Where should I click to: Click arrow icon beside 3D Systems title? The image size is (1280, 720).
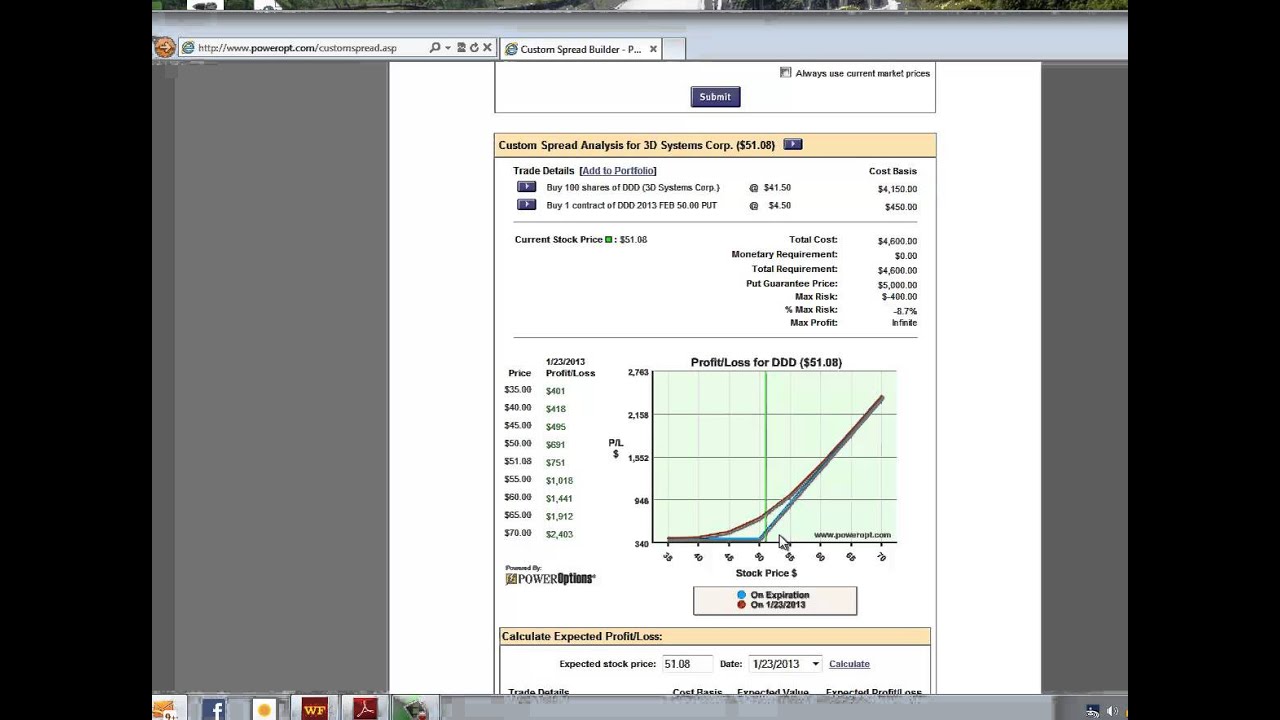[x=792, y=145]
